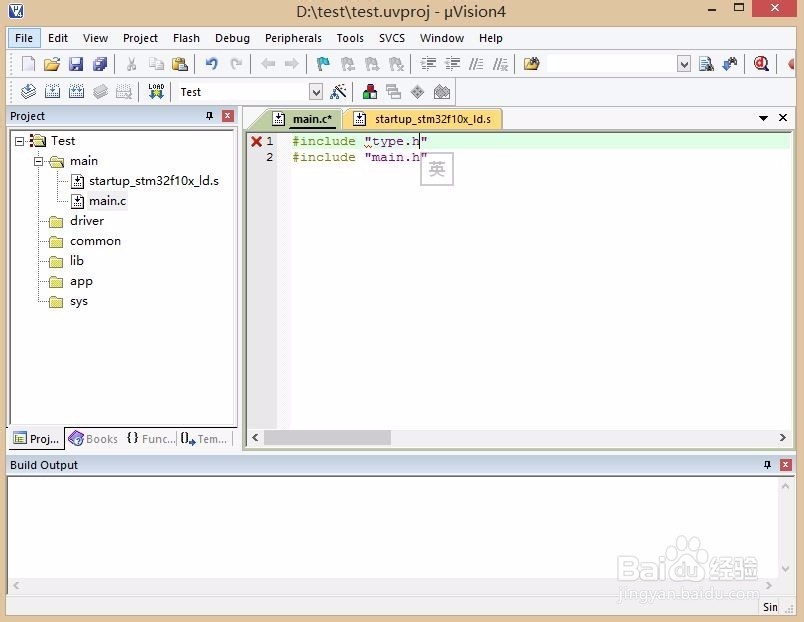Create a new file from toolbar

pos(28,64)
